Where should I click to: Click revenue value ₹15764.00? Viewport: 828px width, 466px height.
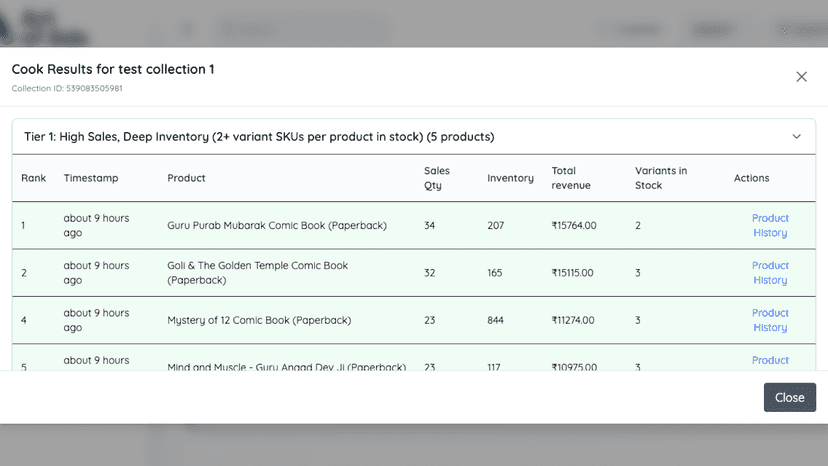pyautogui.click(x=574, y=226)
